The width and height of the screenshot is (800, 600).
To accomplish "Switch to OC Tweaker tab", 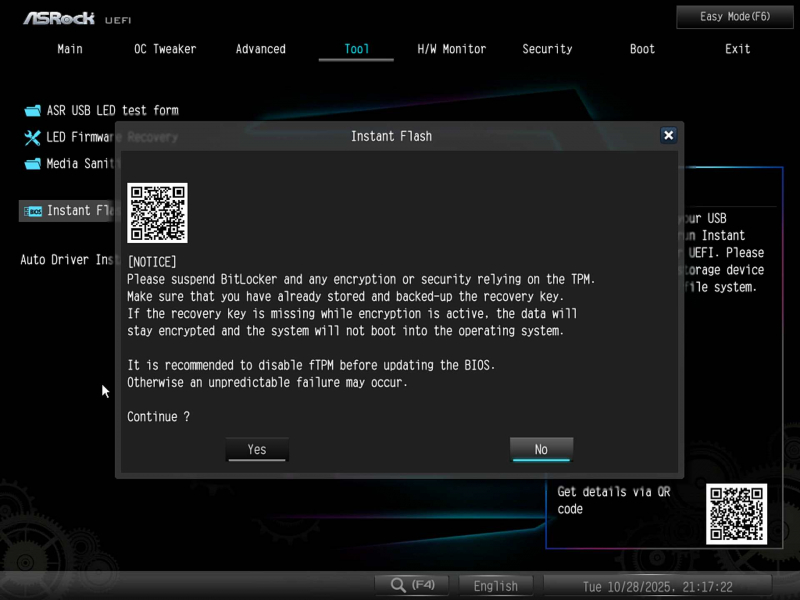I will [165, 49].
